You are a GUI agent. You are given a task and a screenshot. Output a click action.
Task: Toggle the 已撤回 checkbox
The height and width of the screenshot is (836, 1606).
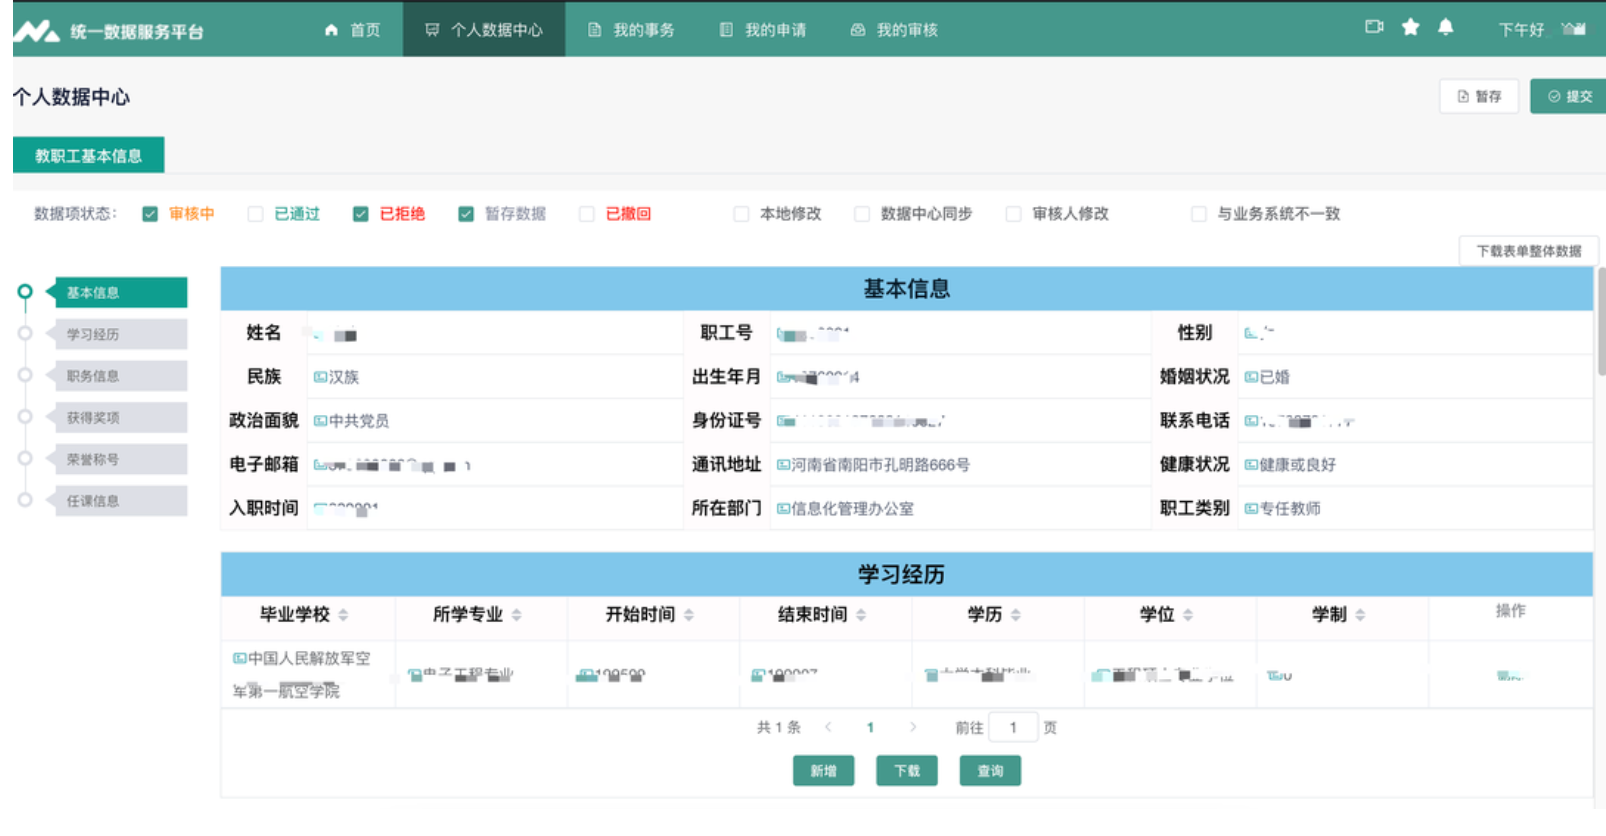point(587,214)
